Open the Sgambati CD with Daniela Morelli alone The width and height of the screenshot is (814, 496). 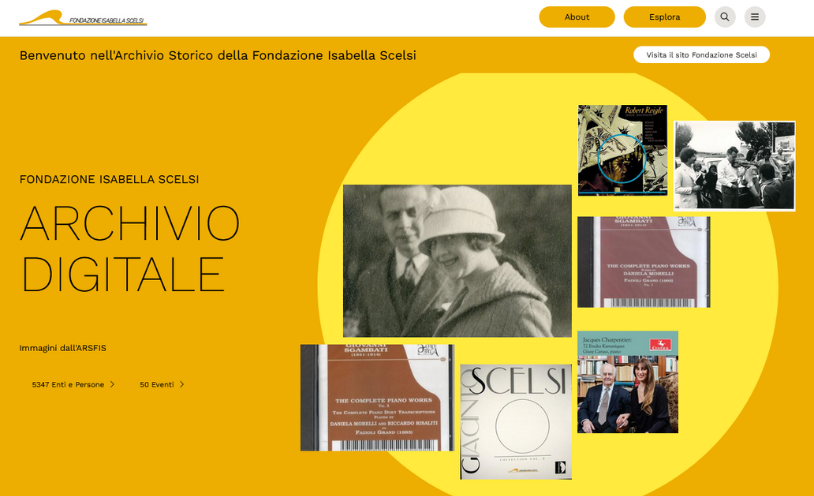point(644,262)
